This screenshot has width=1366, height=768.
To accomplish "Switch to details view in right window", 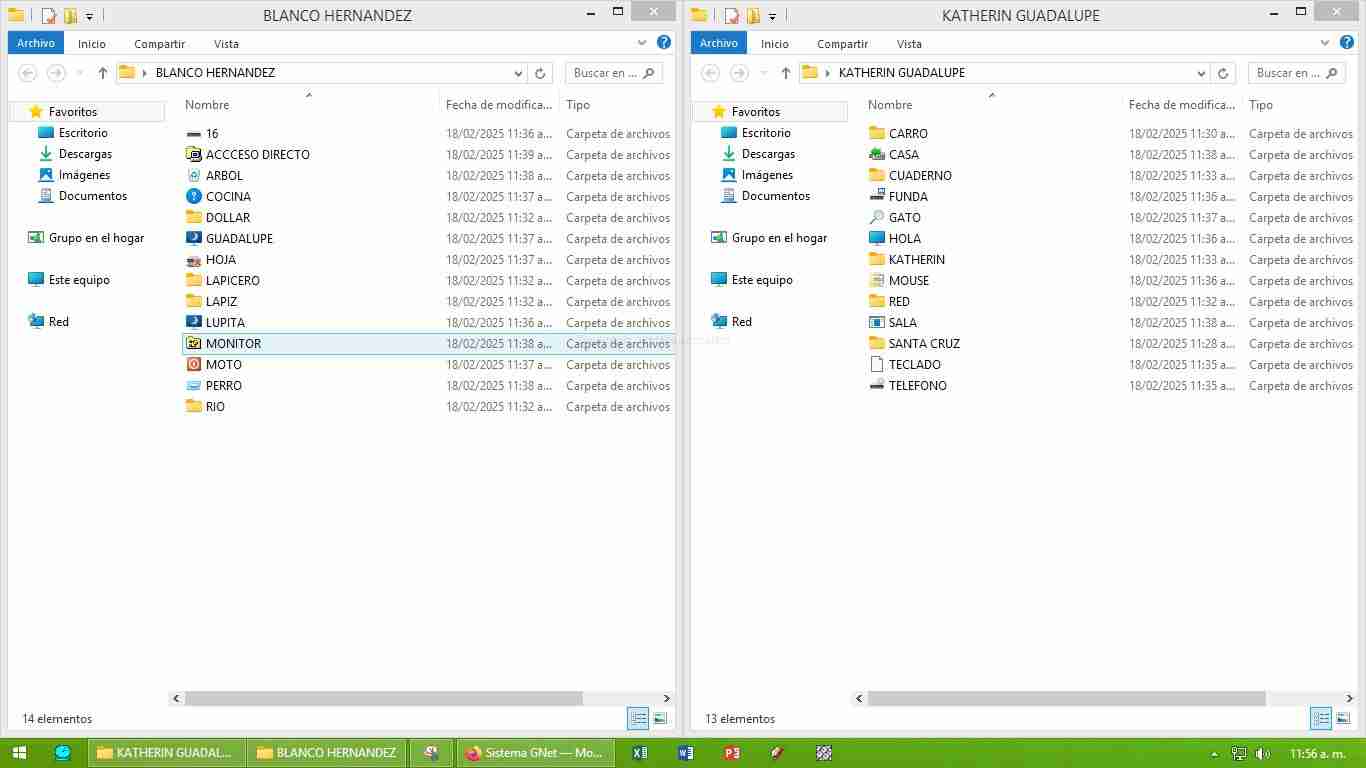I will click(1321, 718).
